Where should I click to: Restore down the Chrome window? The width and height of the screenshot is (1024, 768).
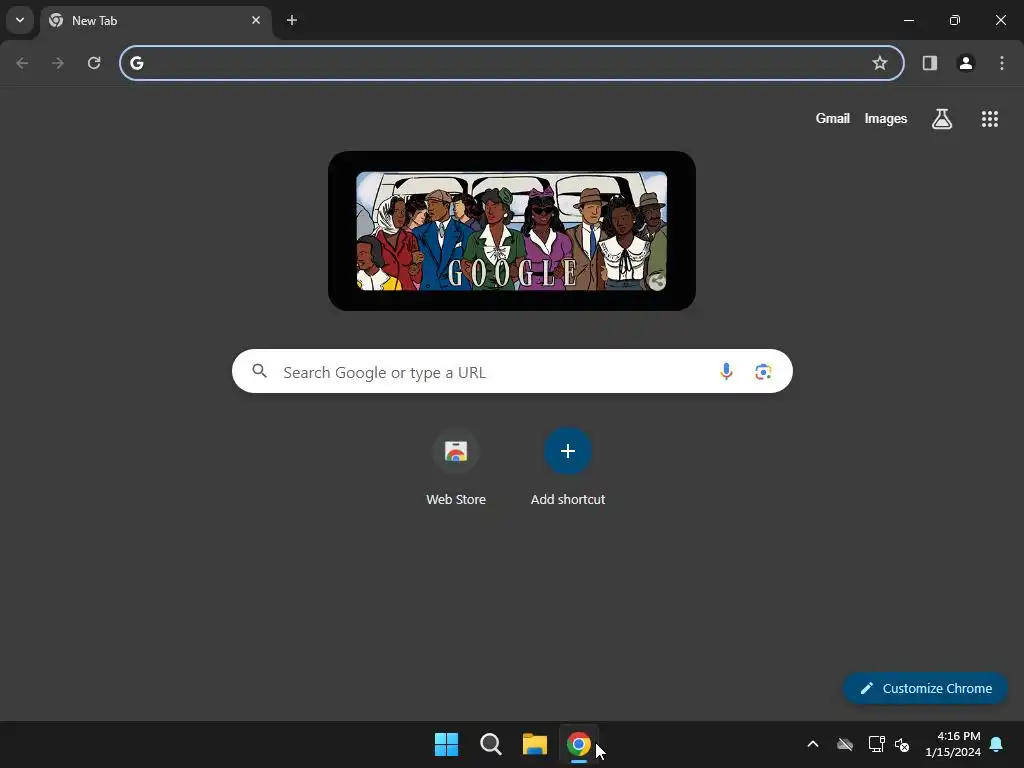954,20
